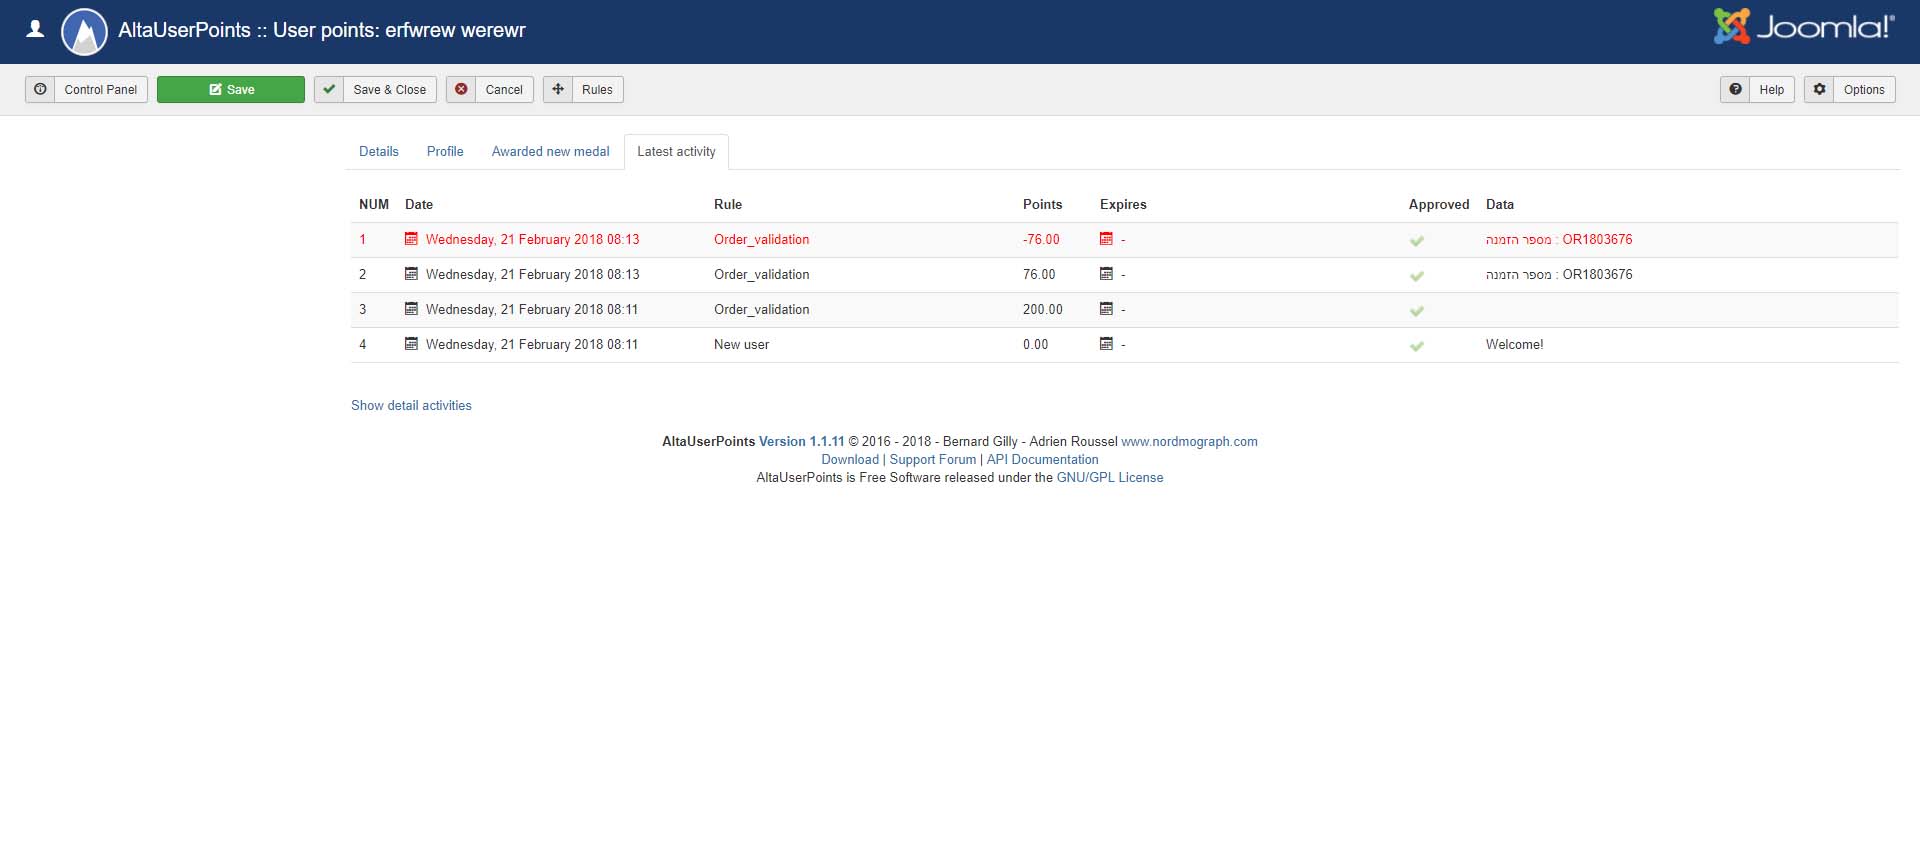Screen dimensions: 1920x861
Task: Click the Data column header
Action: point(1500,204)
